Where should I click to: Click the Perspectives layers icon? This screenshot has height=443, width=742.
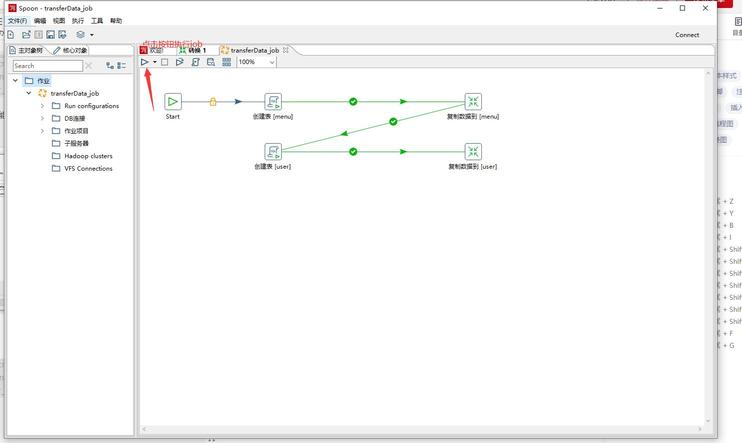click(80, 35)
